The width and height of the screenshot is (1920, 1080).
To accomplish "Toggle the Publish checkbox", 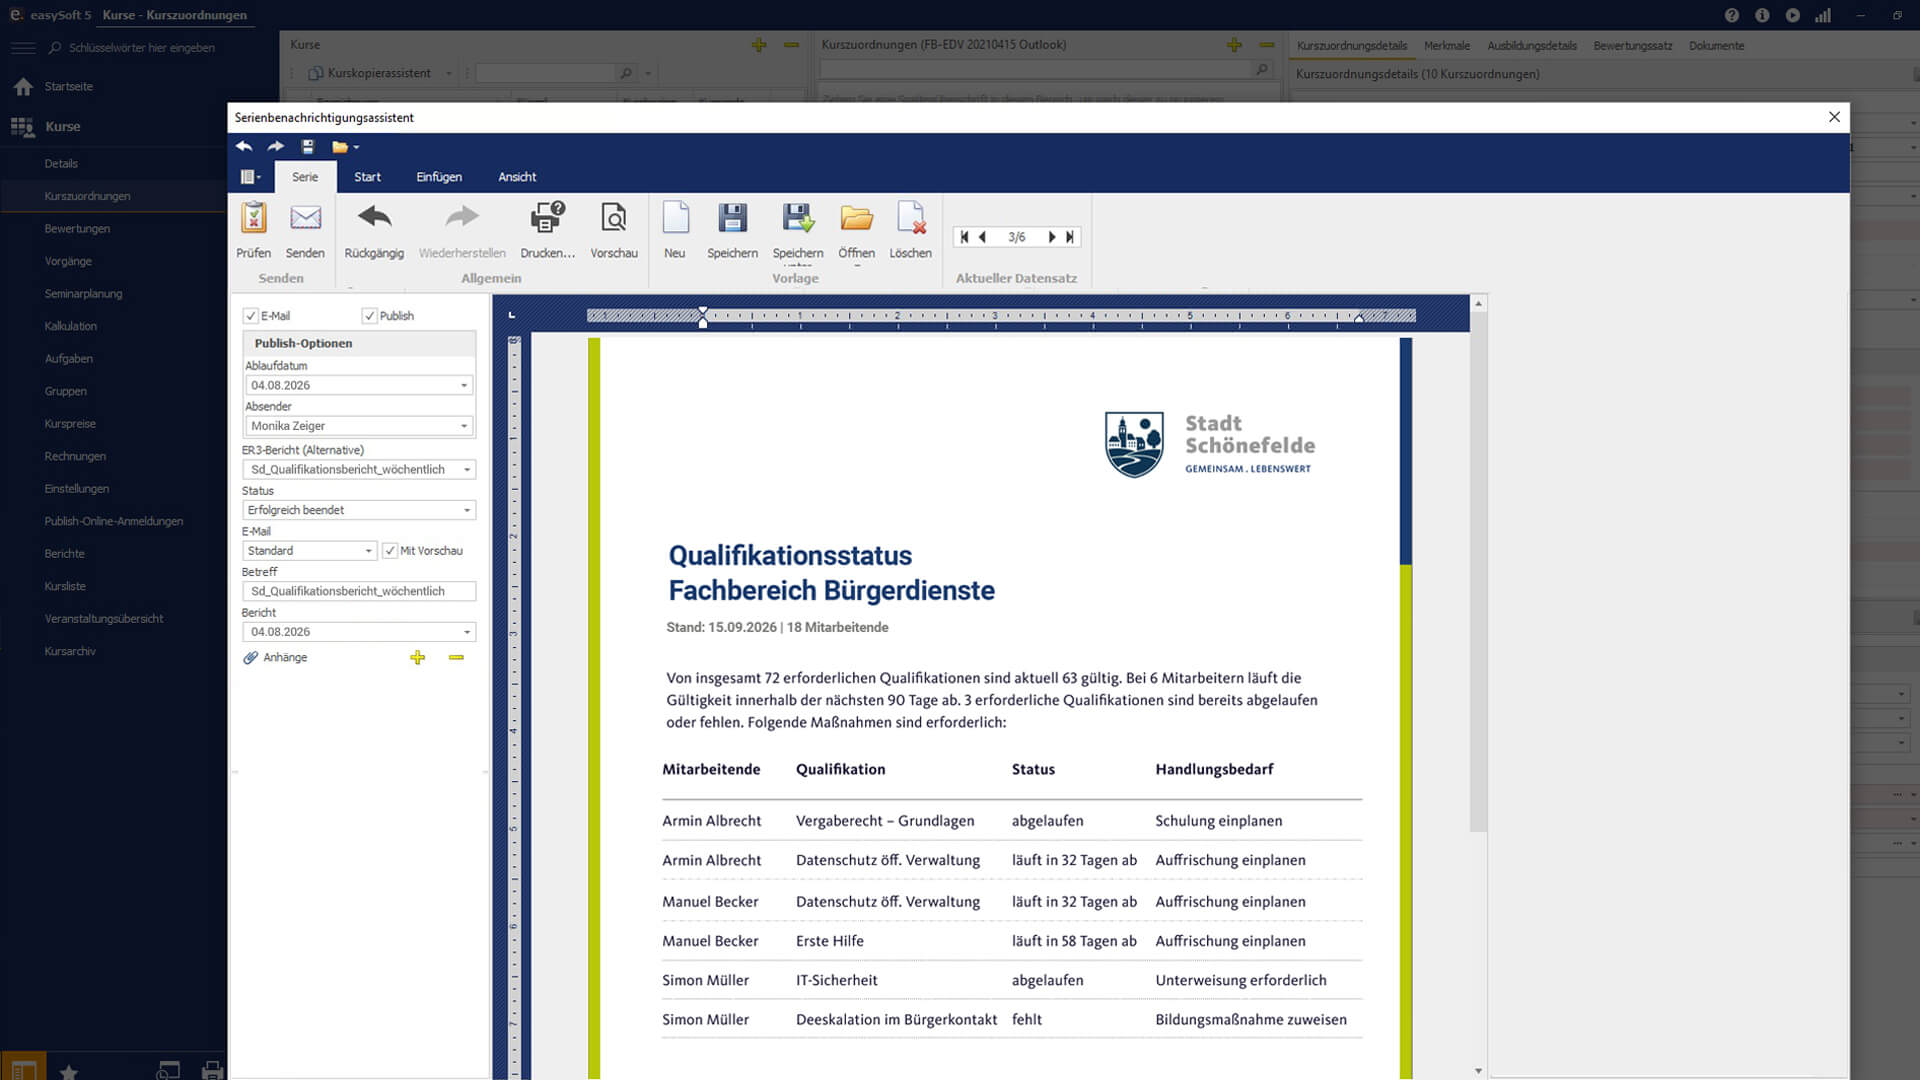I will point(370,316).
